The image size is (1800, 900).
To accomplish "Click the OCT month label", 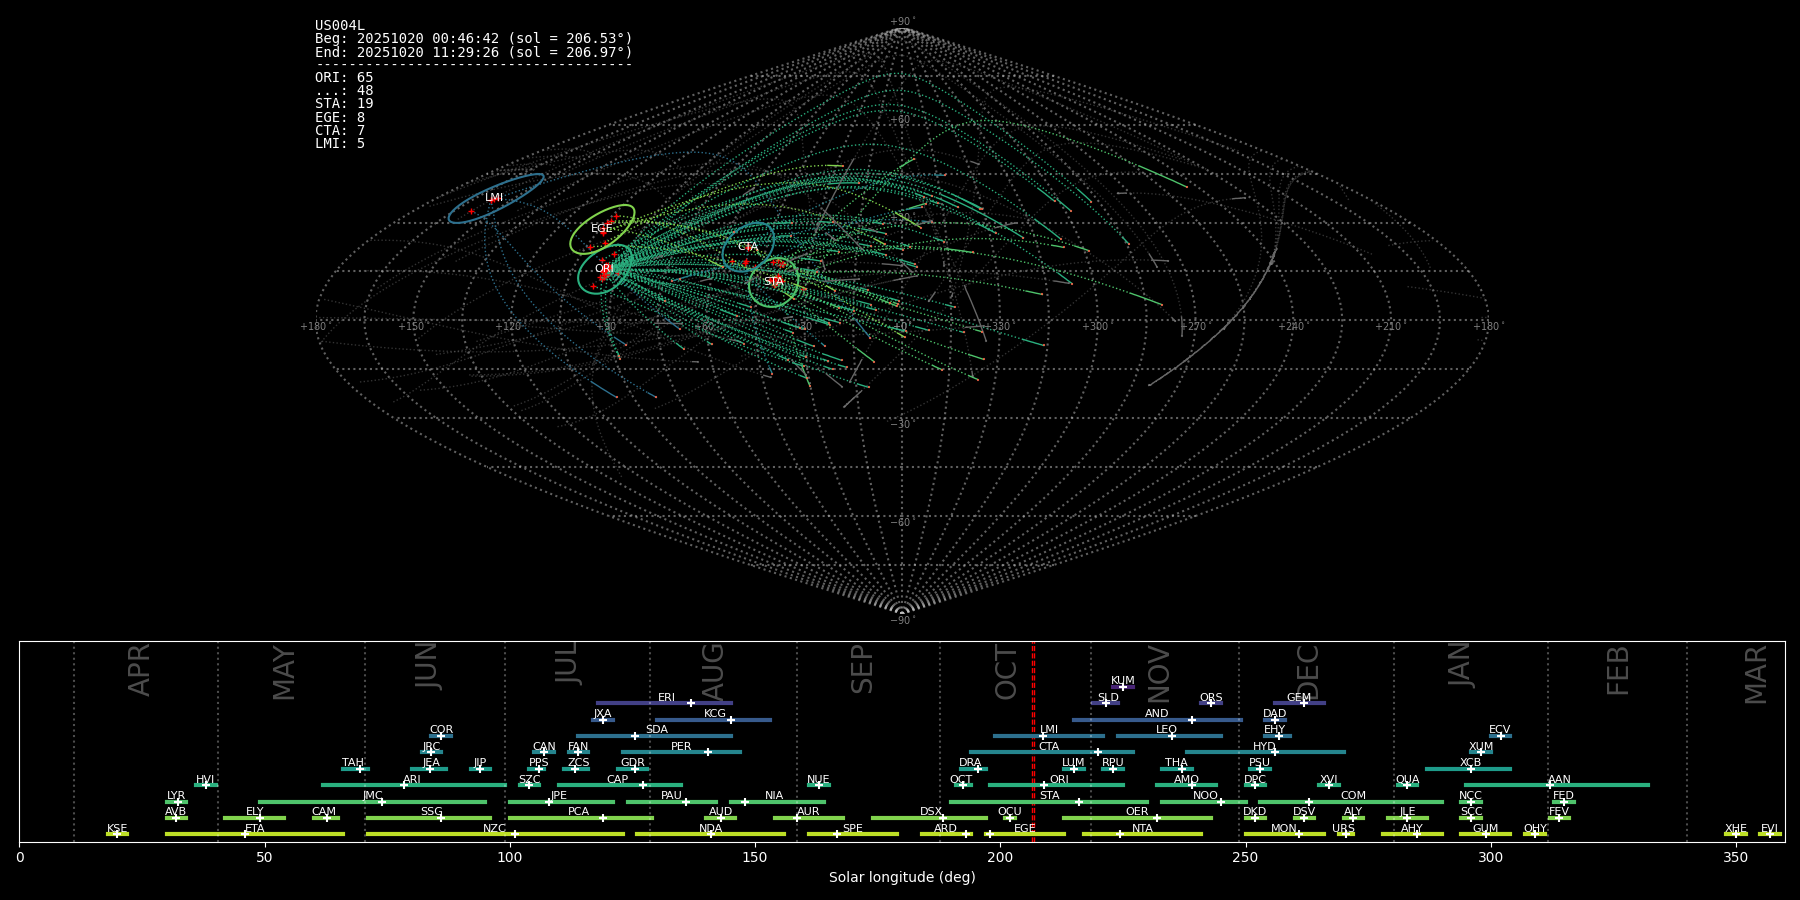I will [1006, 672].
